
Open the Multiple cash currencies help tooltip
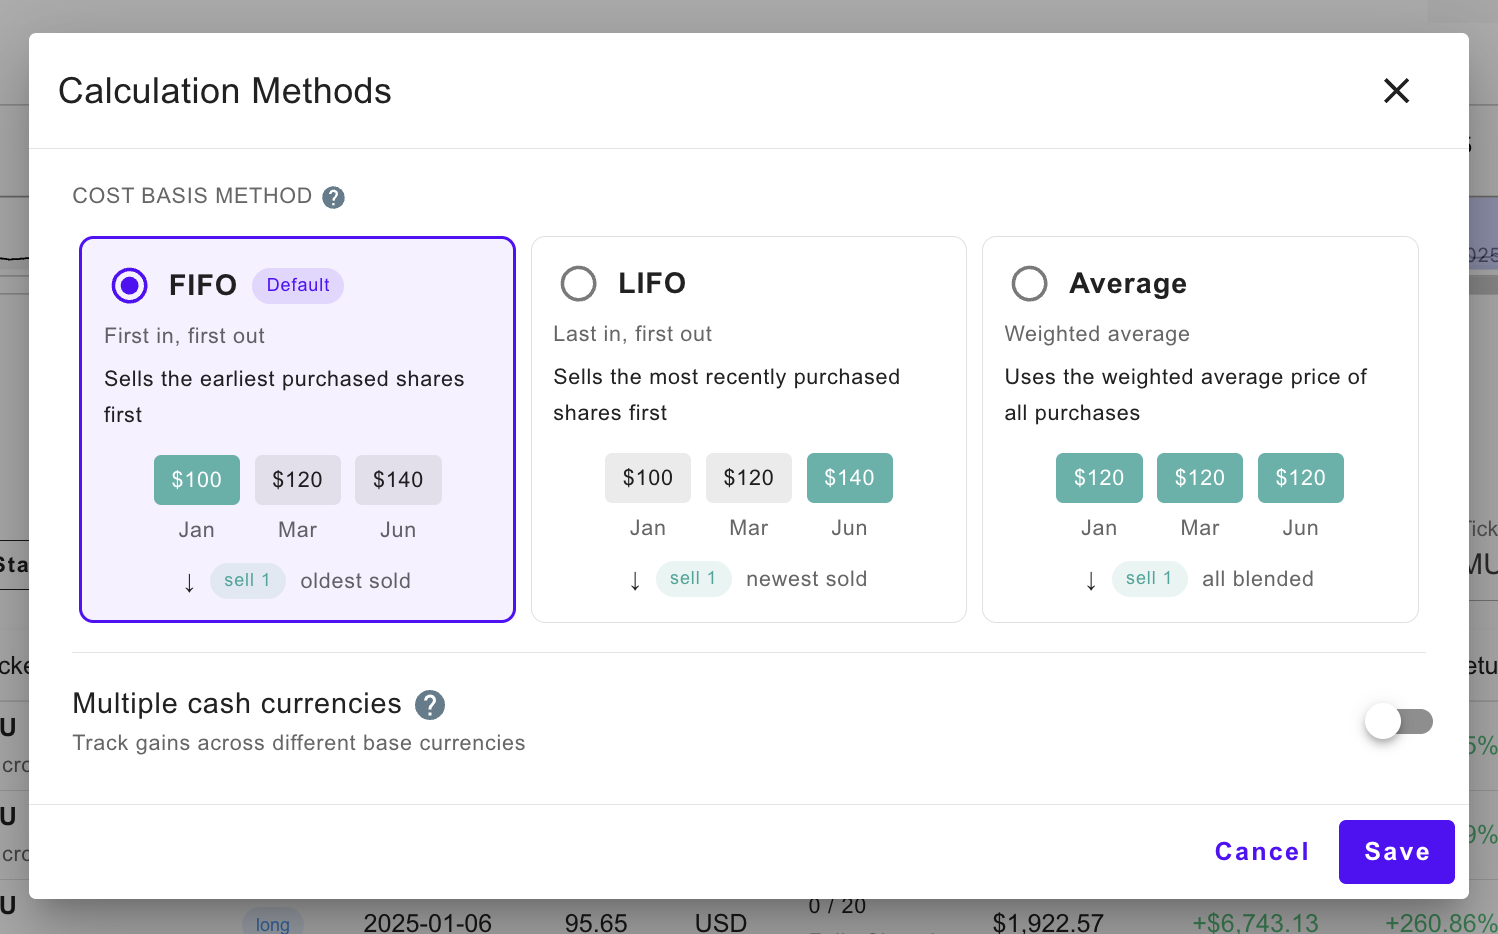pos(429,705)
